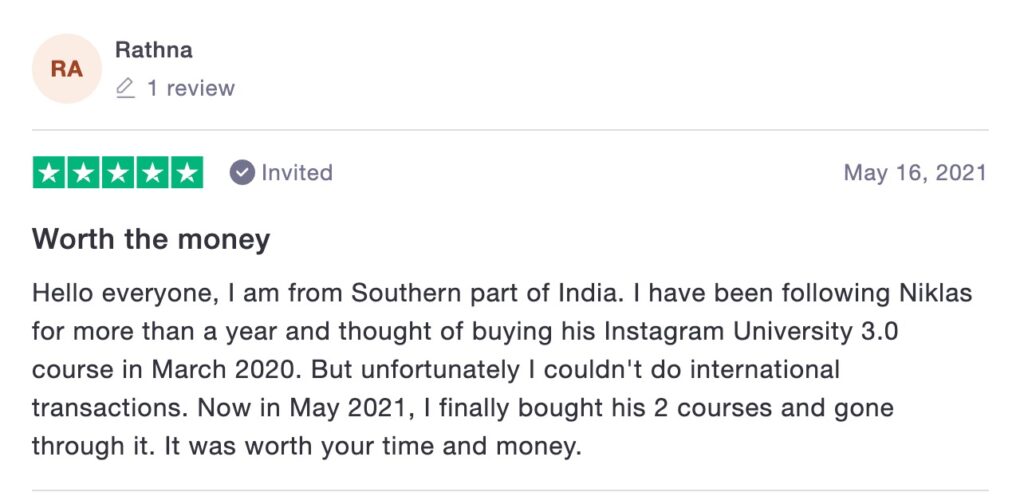Screen dimensions: 1024x504
Task: Click the "Invited" label text
Action: pyautogui.click(x=297, y=172)
